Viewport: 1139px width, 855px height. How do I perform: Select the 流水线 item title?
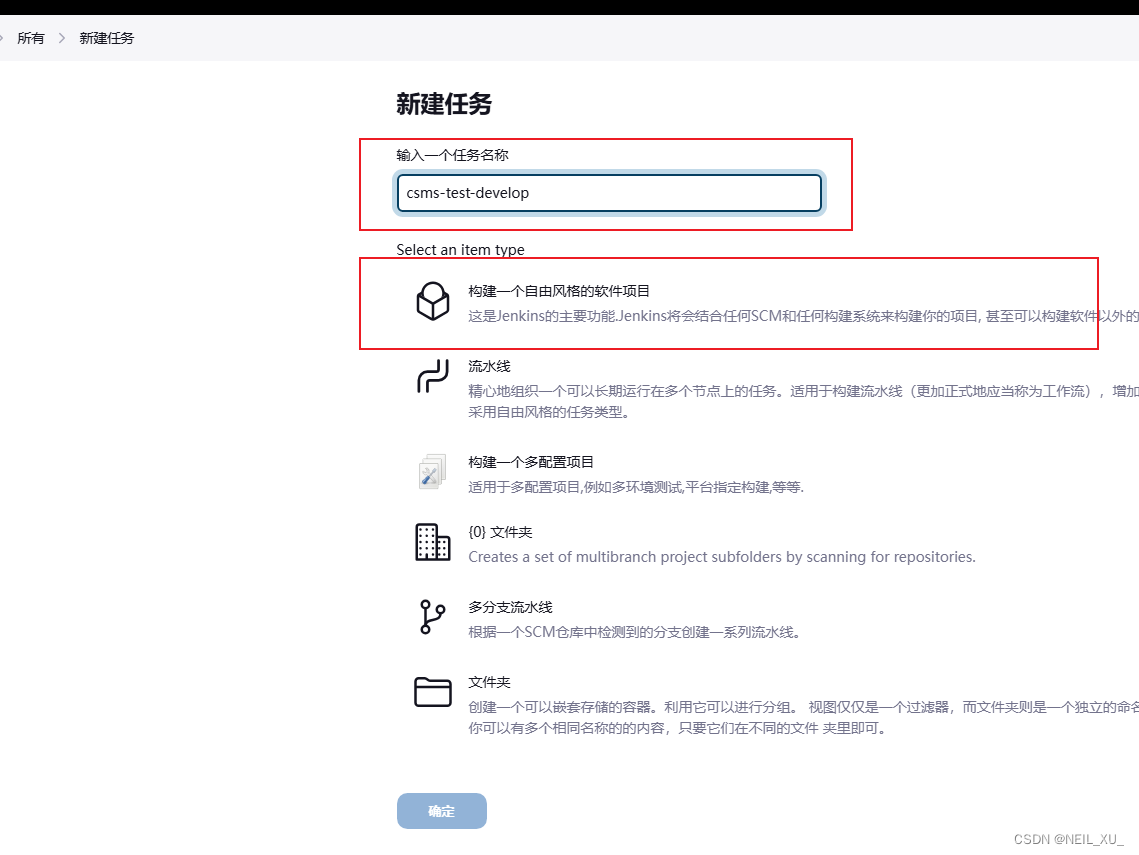[x=489, y=366]
